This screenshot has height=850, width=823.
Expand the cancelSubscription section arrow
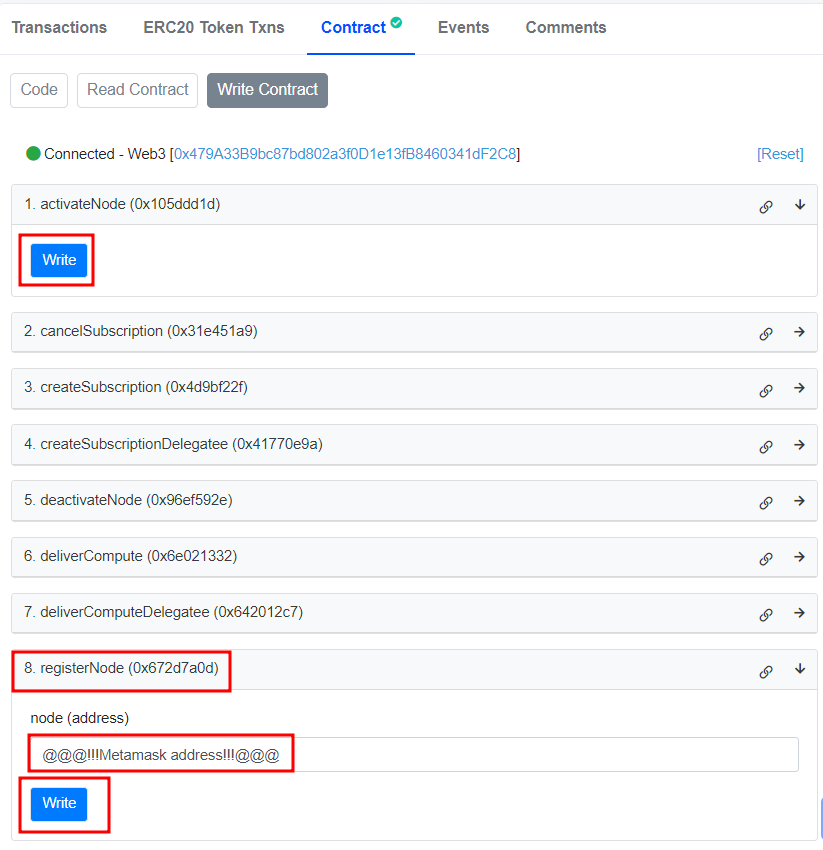click(x=799, y=332)
